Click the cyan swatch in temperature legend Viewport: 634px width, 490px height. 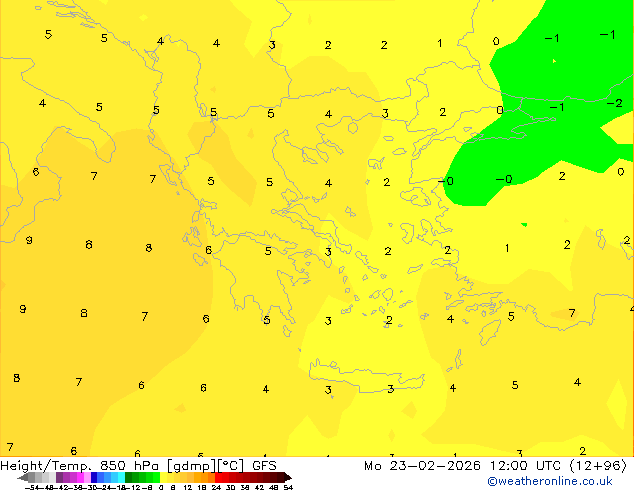point(121,477)
